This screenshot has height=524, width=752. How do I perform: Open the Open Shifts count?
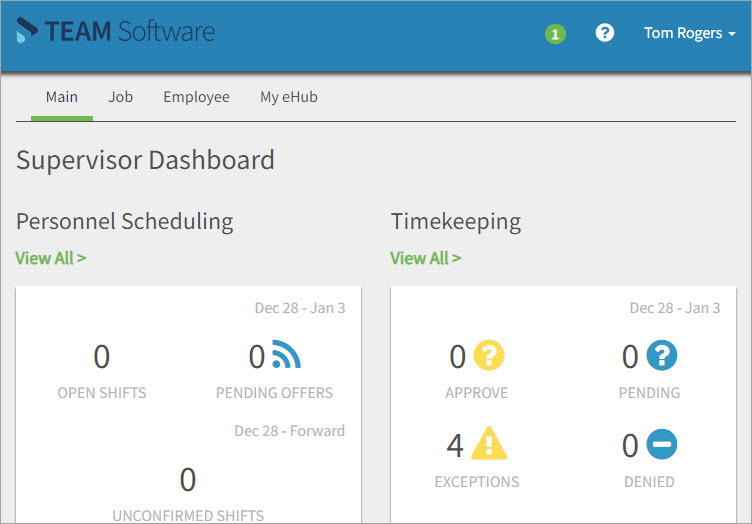[x=101, y=357]
